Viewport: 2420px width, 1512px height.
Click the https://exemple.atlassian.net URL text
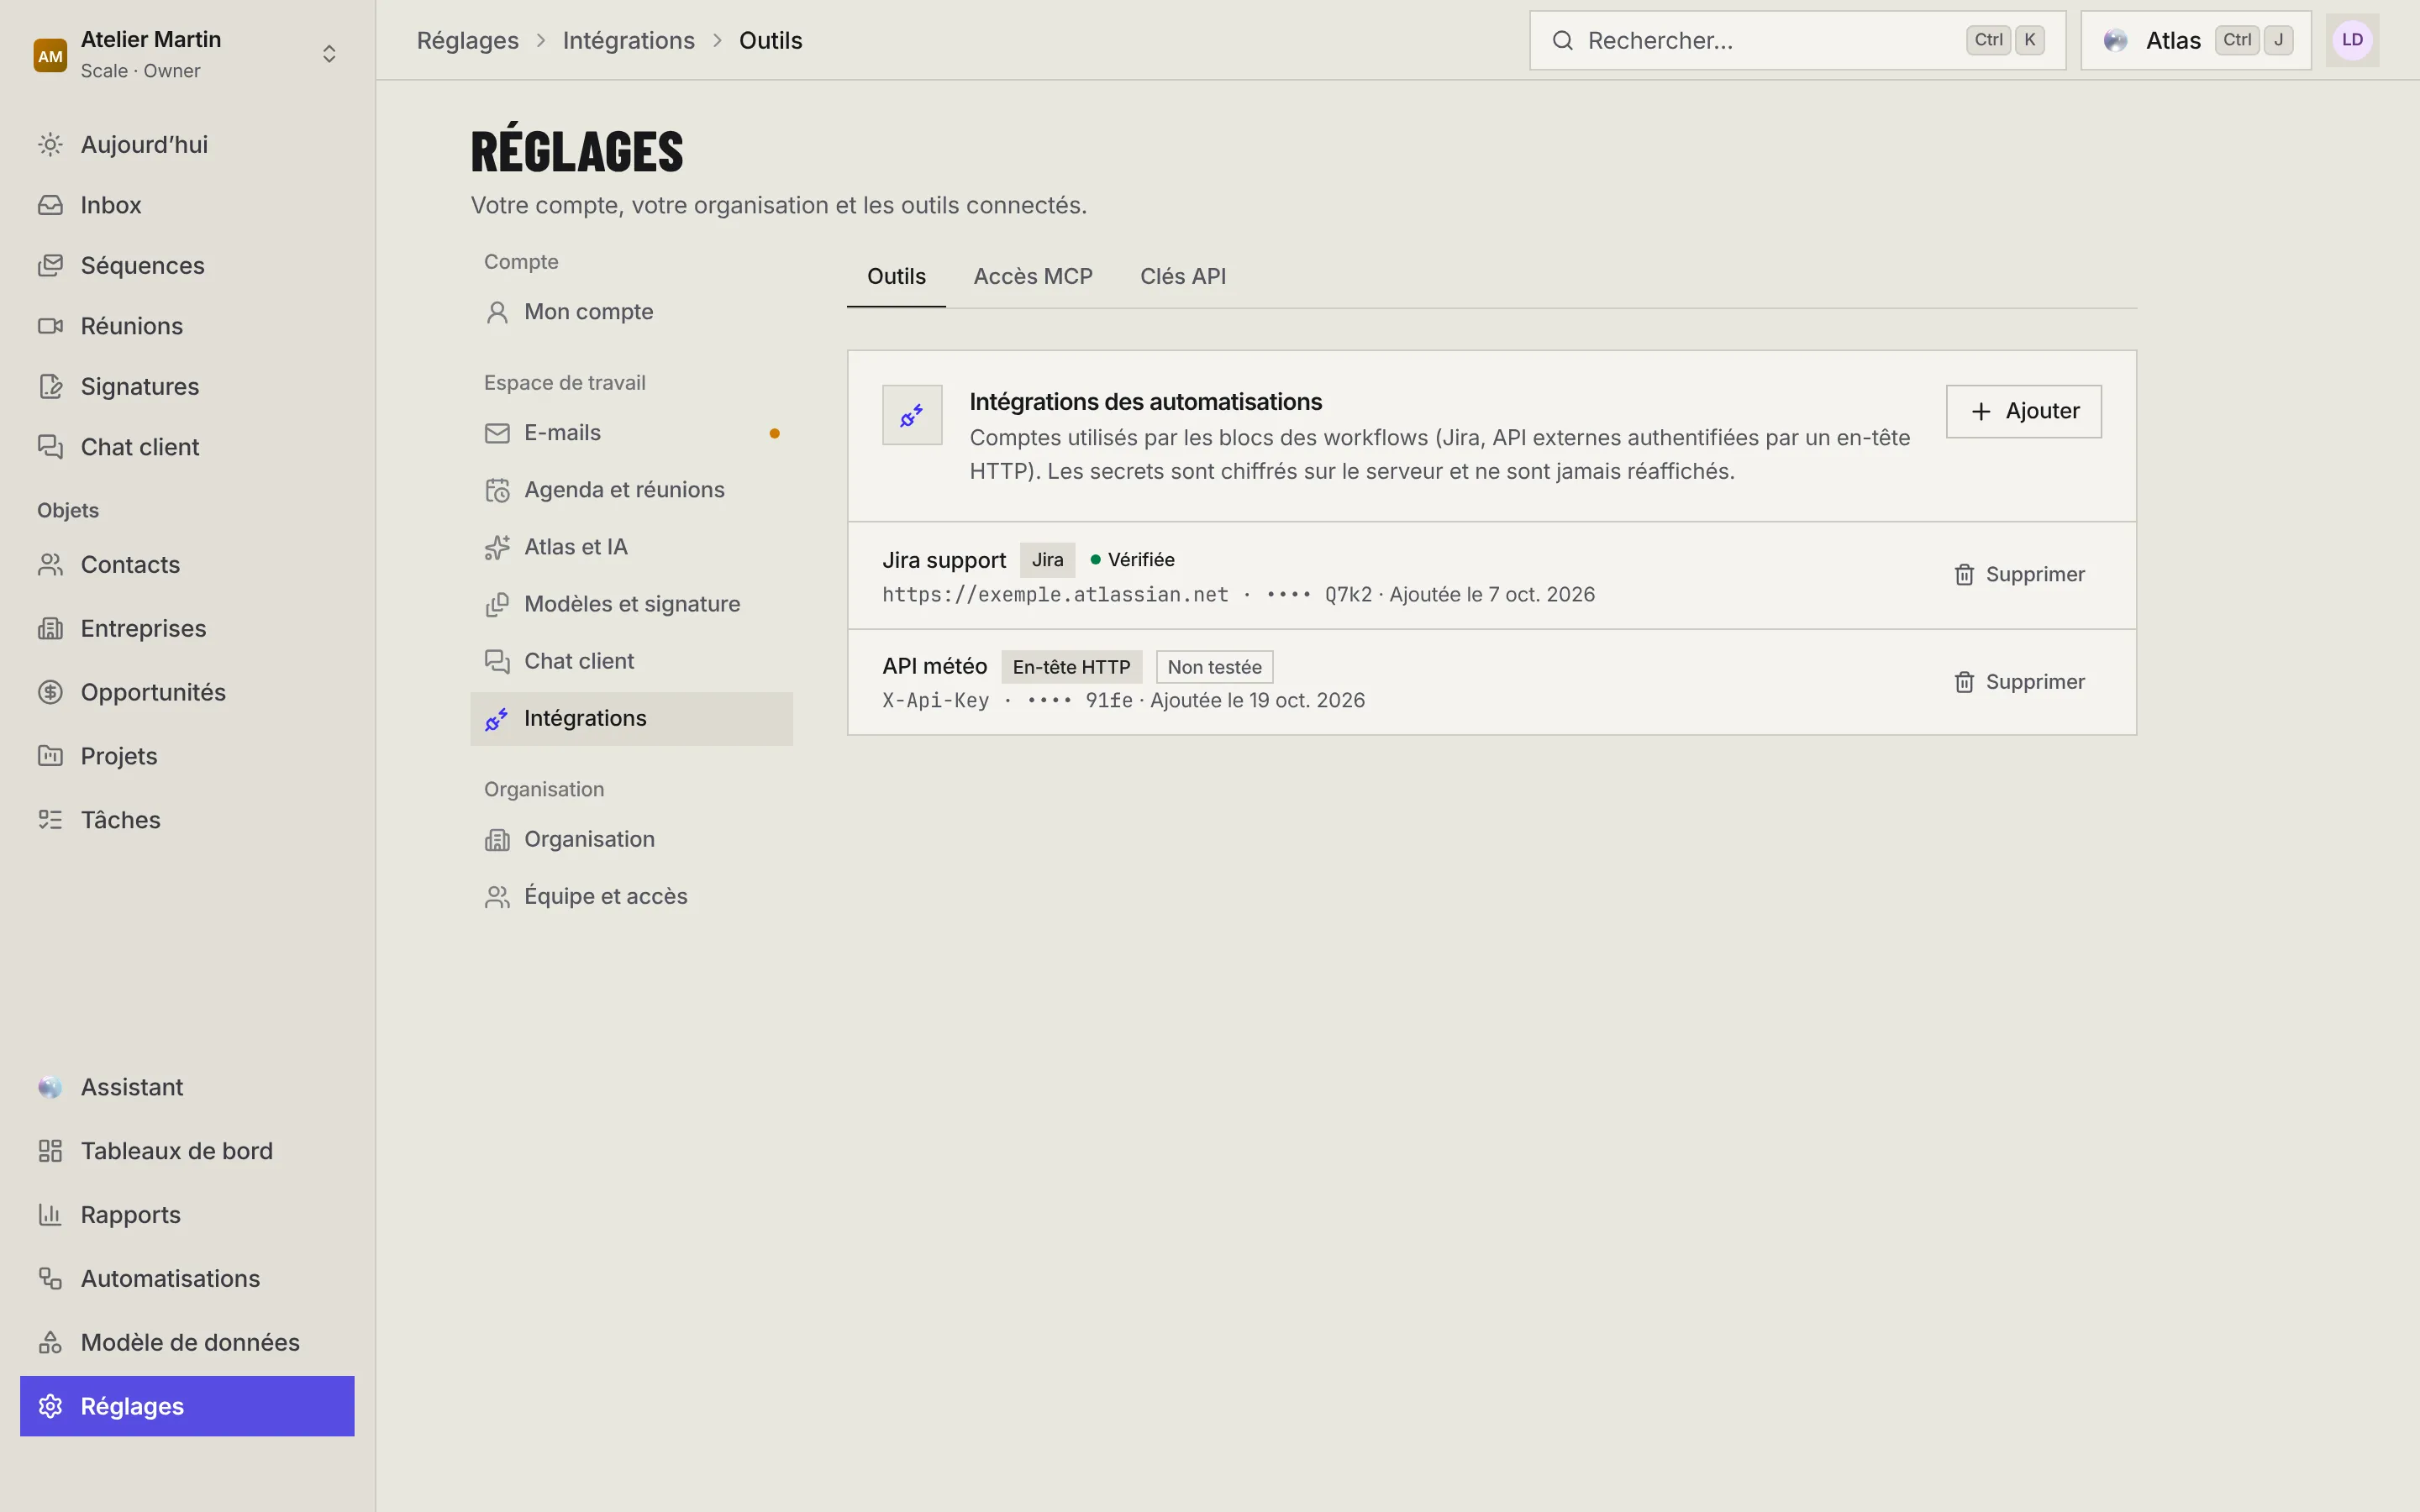click(1055, 595)
